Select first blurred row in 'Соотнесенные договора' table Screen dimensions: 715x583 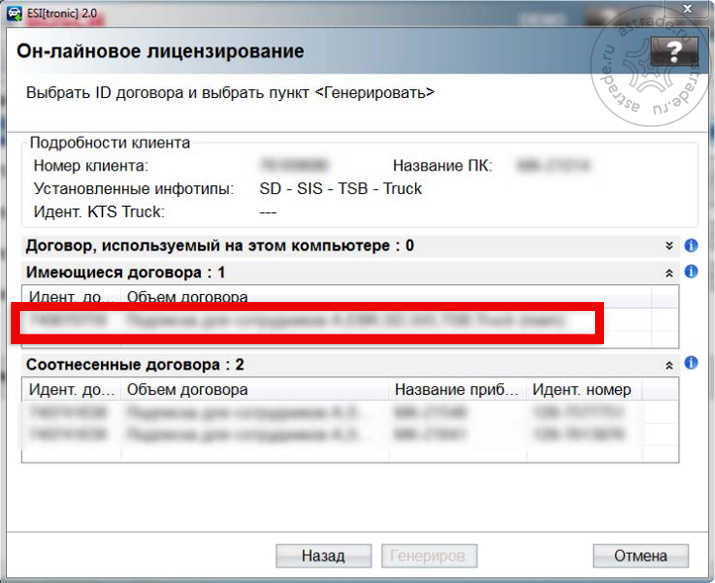click(x=350, y=412)
